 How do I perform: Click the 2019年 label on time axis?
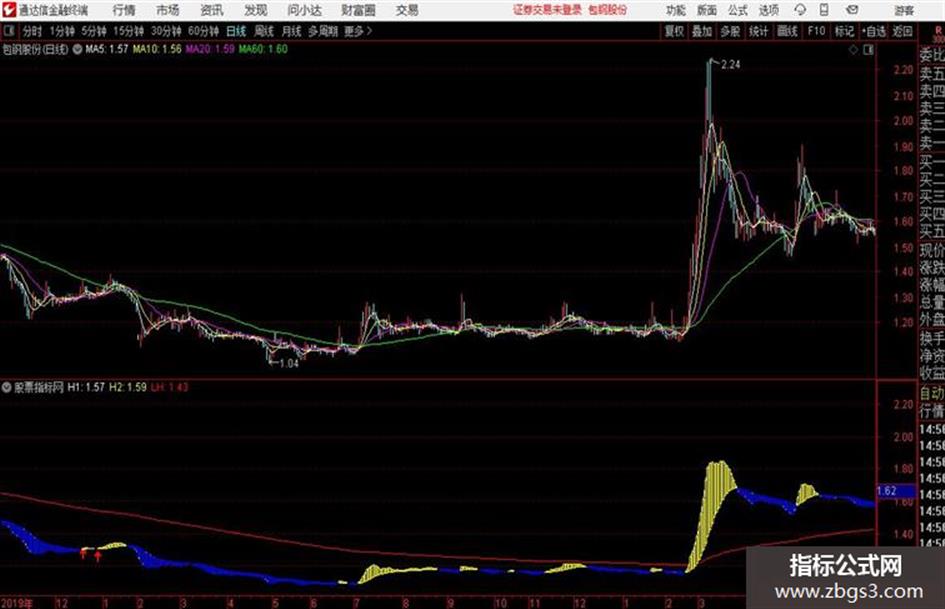click(x=17, y=603)
